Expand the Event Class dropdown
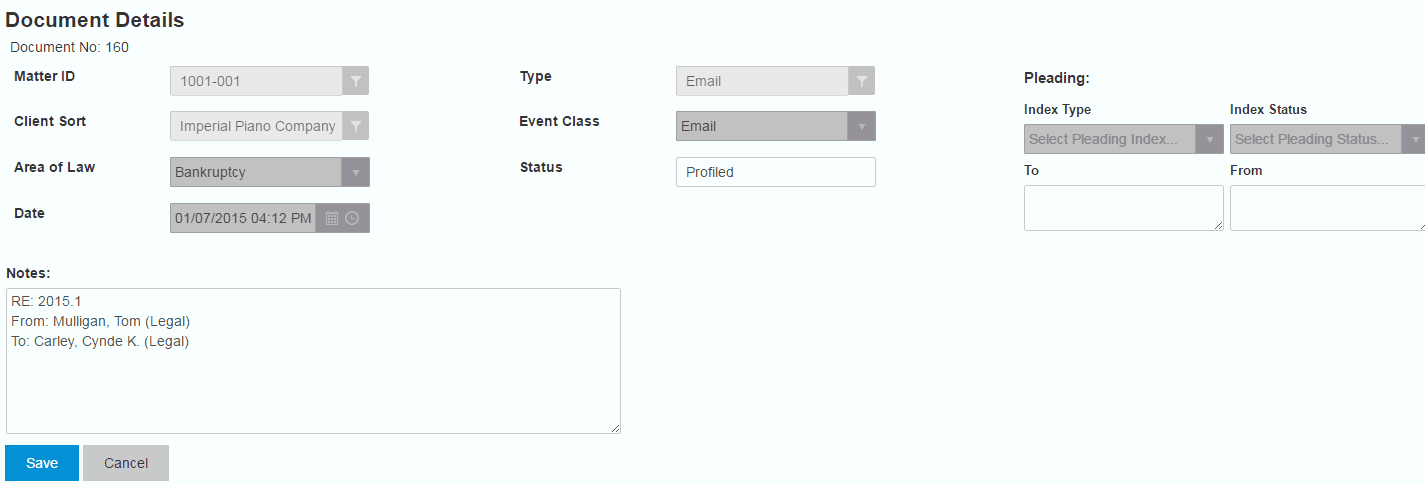 861,126
